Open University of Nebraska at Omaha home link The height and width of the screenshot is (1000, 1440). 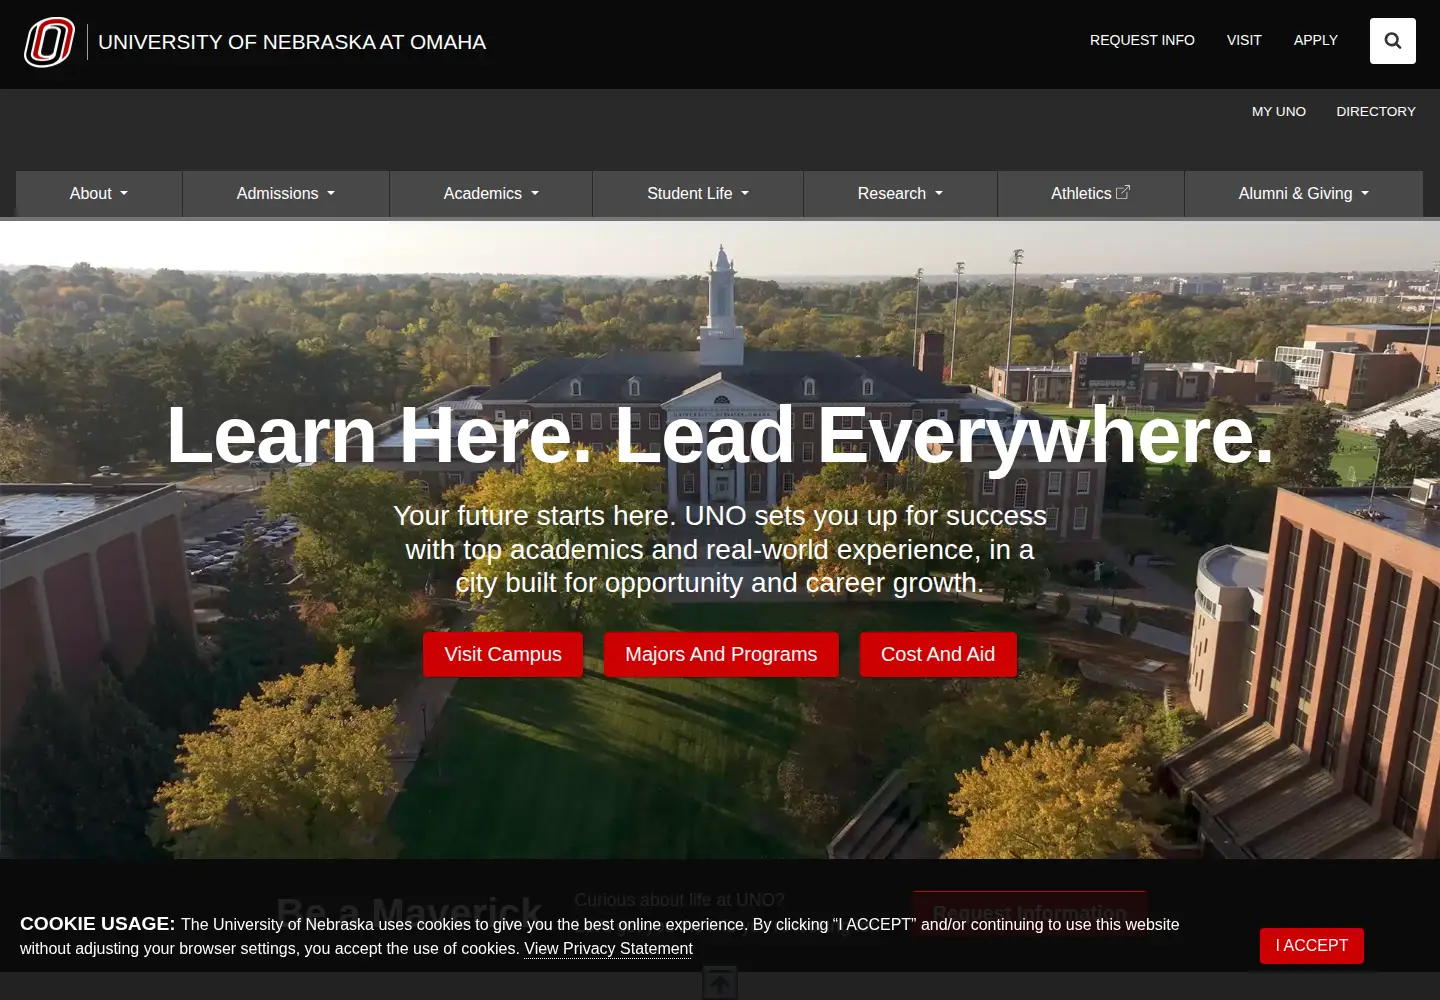click(292, 42)
